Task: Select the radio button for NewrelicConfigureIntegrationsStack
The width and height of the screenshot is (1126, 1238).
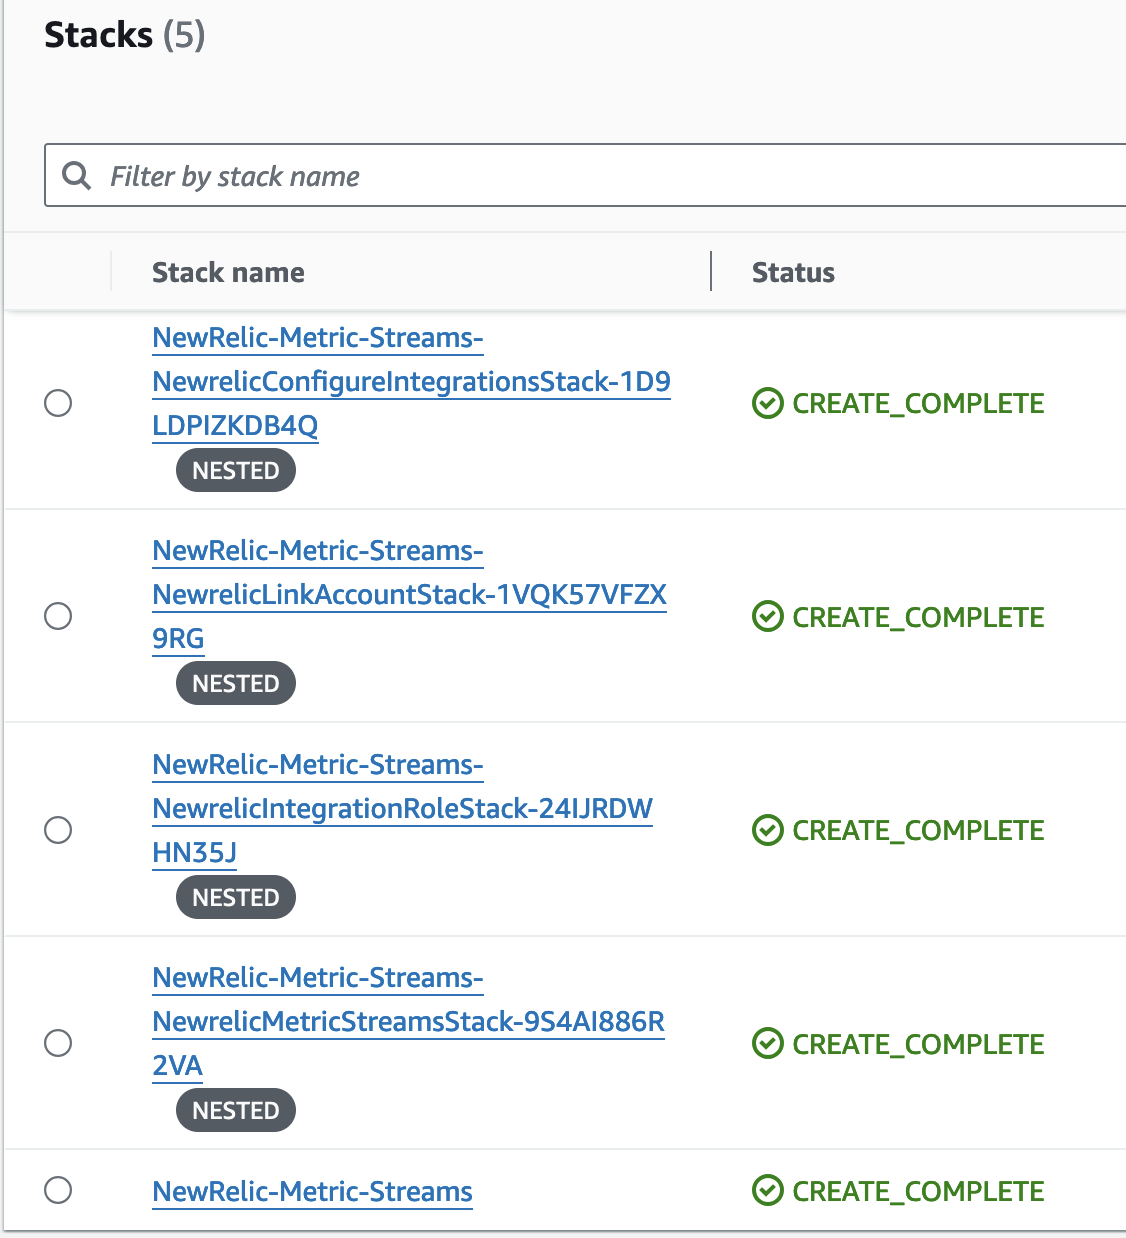Action: [58, 403]
